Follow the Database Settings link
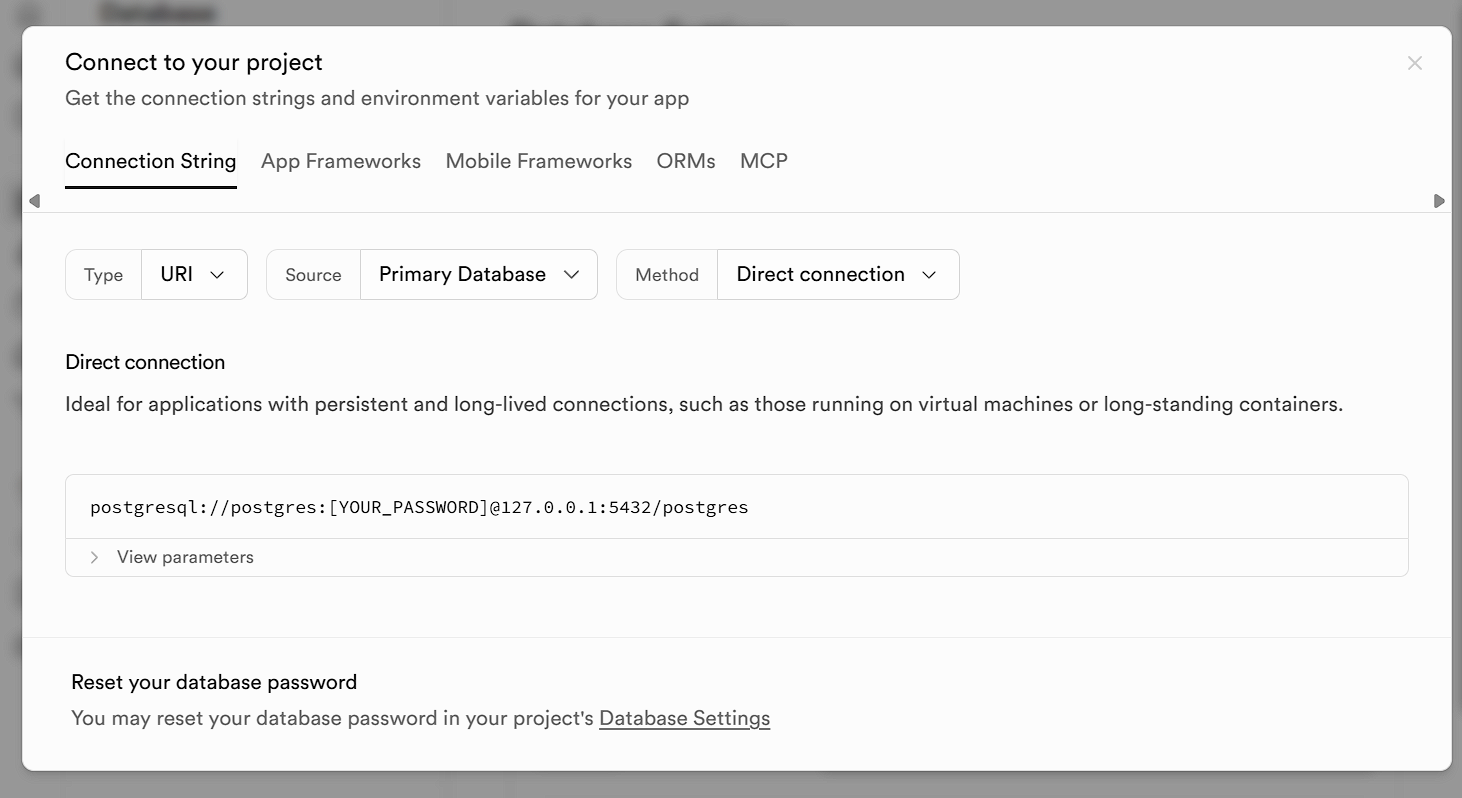 (x=684, y=718)
